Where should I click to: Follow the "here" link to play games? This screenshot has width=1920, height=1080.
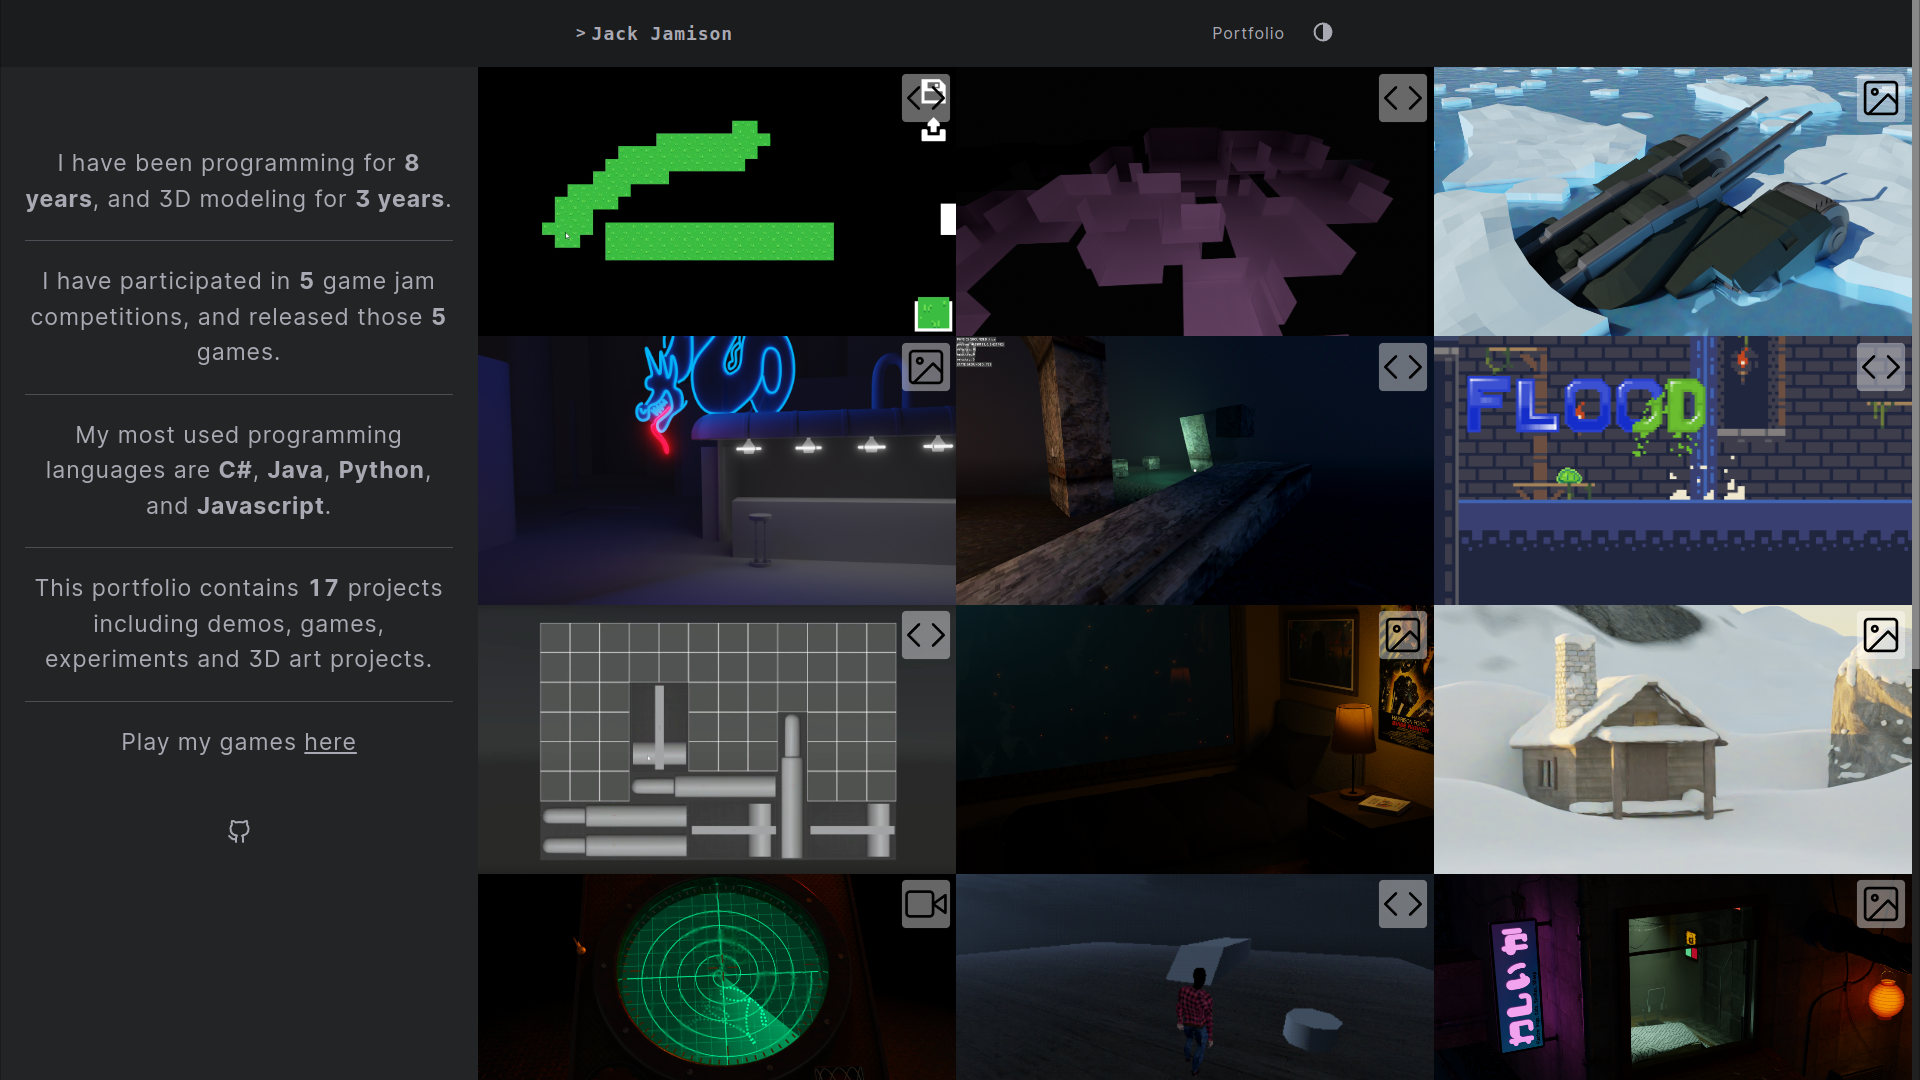coord(329,742)
